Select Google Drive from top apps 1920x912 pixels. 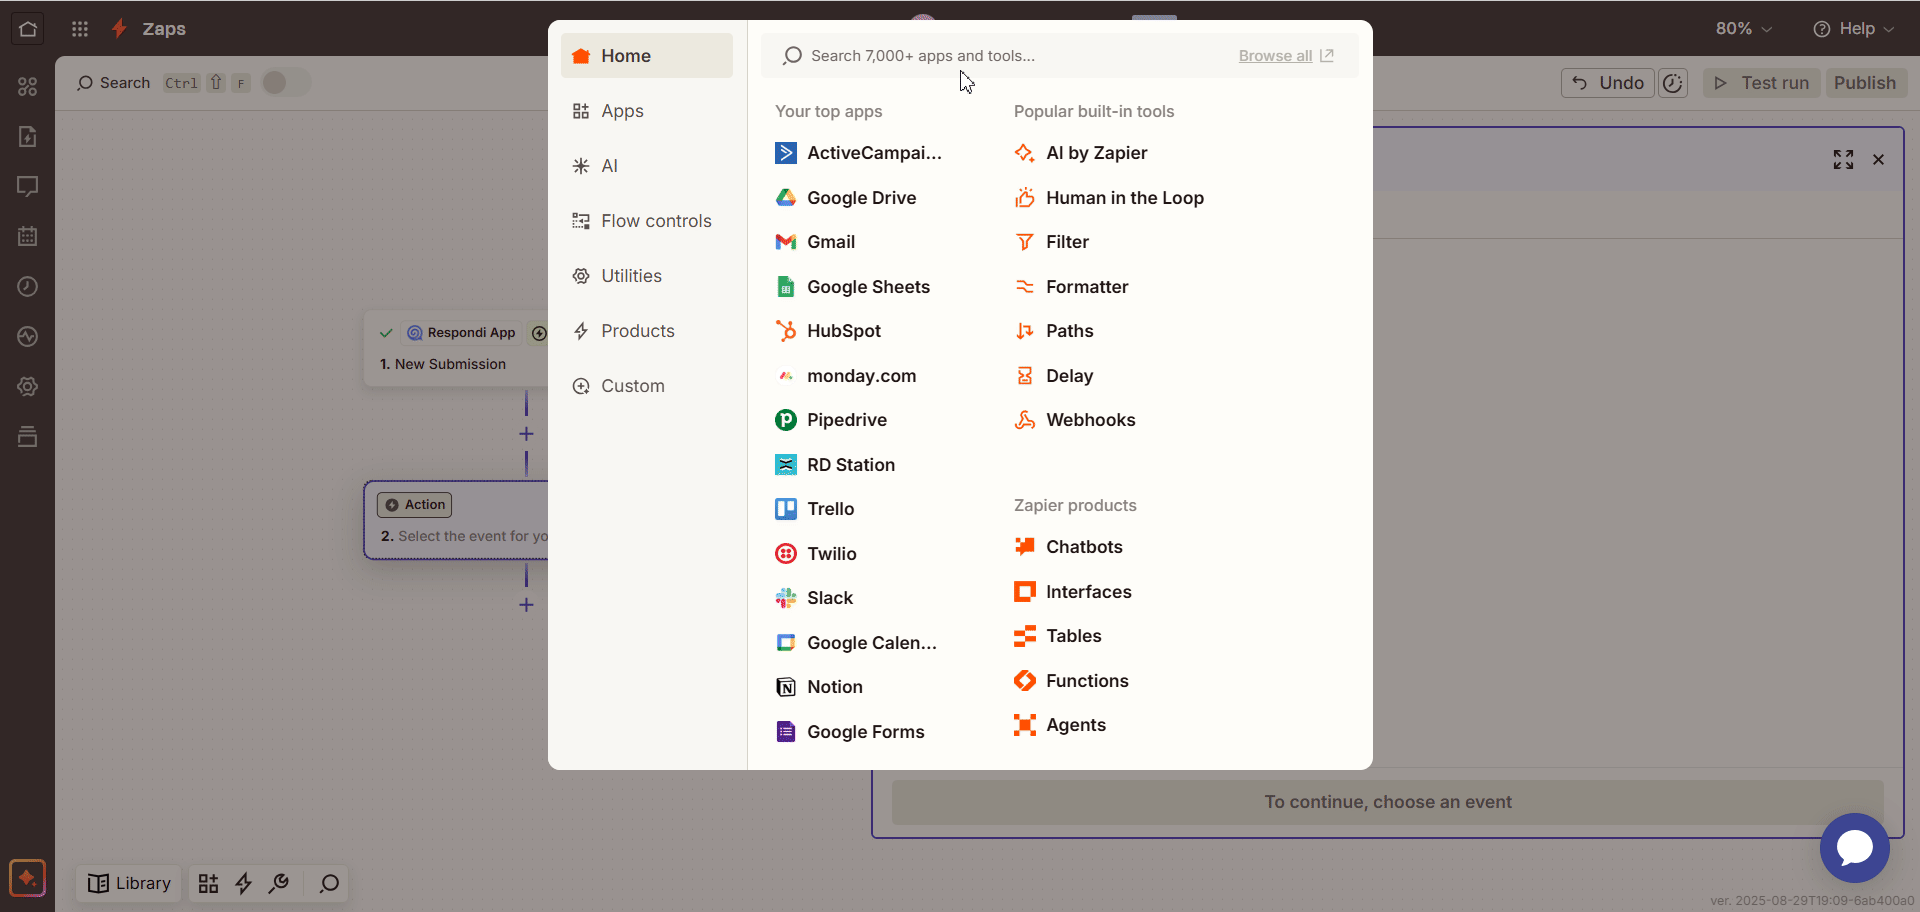(846, 198)
